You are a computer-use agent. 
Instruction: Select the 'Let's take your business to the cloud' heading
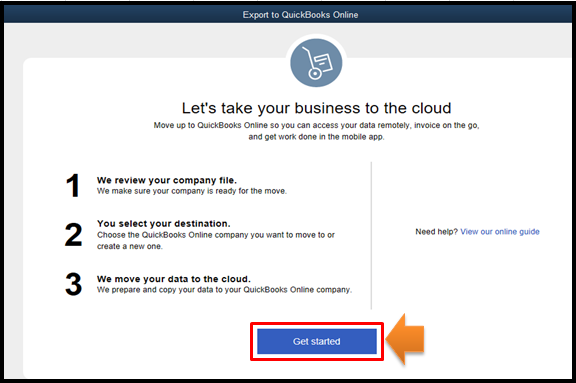316,108
